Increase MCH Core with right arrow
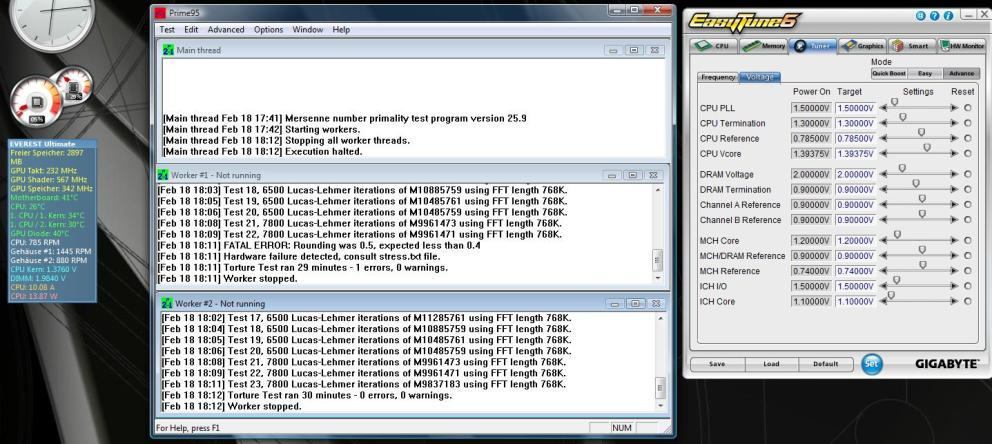992x444 pixels. click(x=955, y=241)
